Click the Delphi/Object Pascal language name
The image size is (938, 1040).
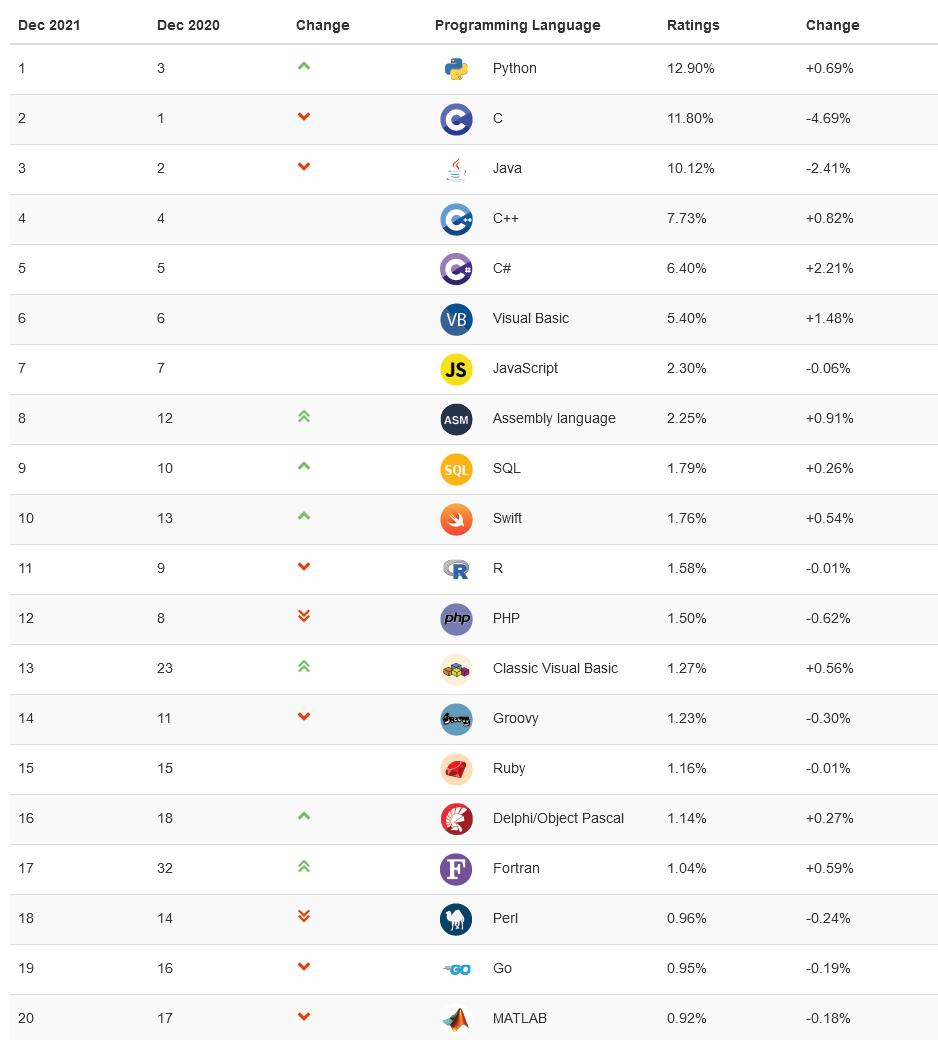click(558, 818)
